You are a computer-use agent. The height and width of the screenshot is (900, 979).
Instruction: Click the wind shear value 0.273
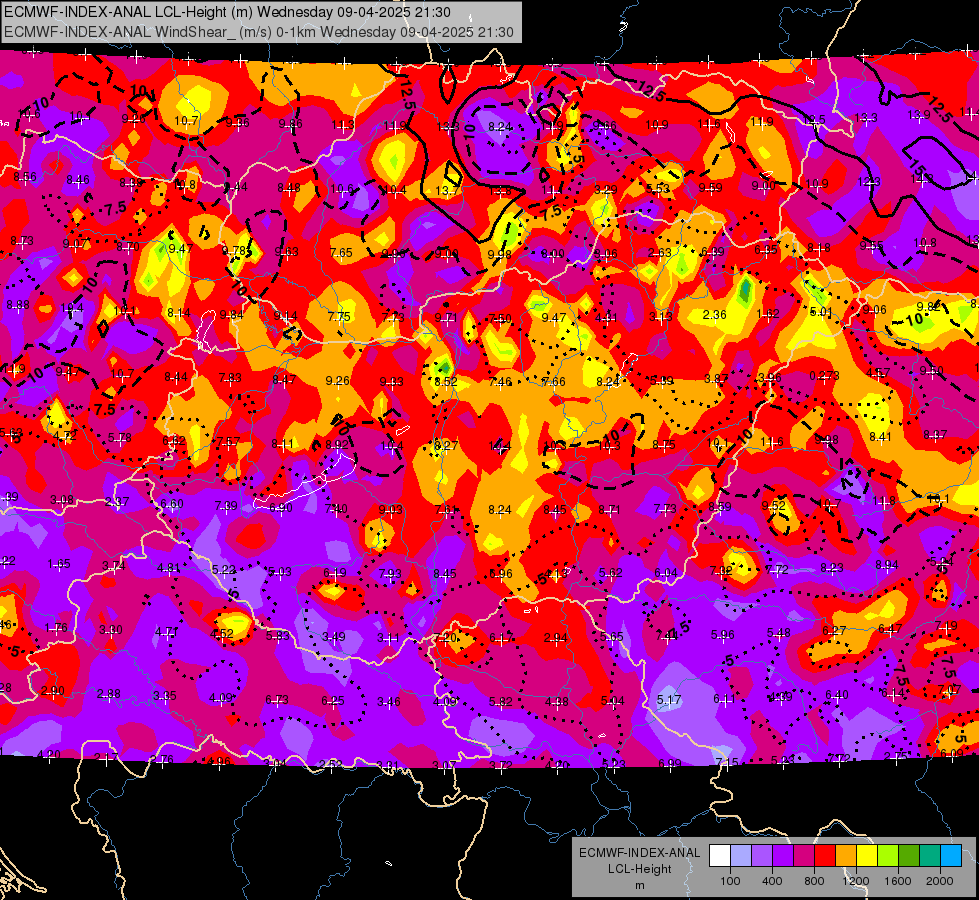pos(824,375)
